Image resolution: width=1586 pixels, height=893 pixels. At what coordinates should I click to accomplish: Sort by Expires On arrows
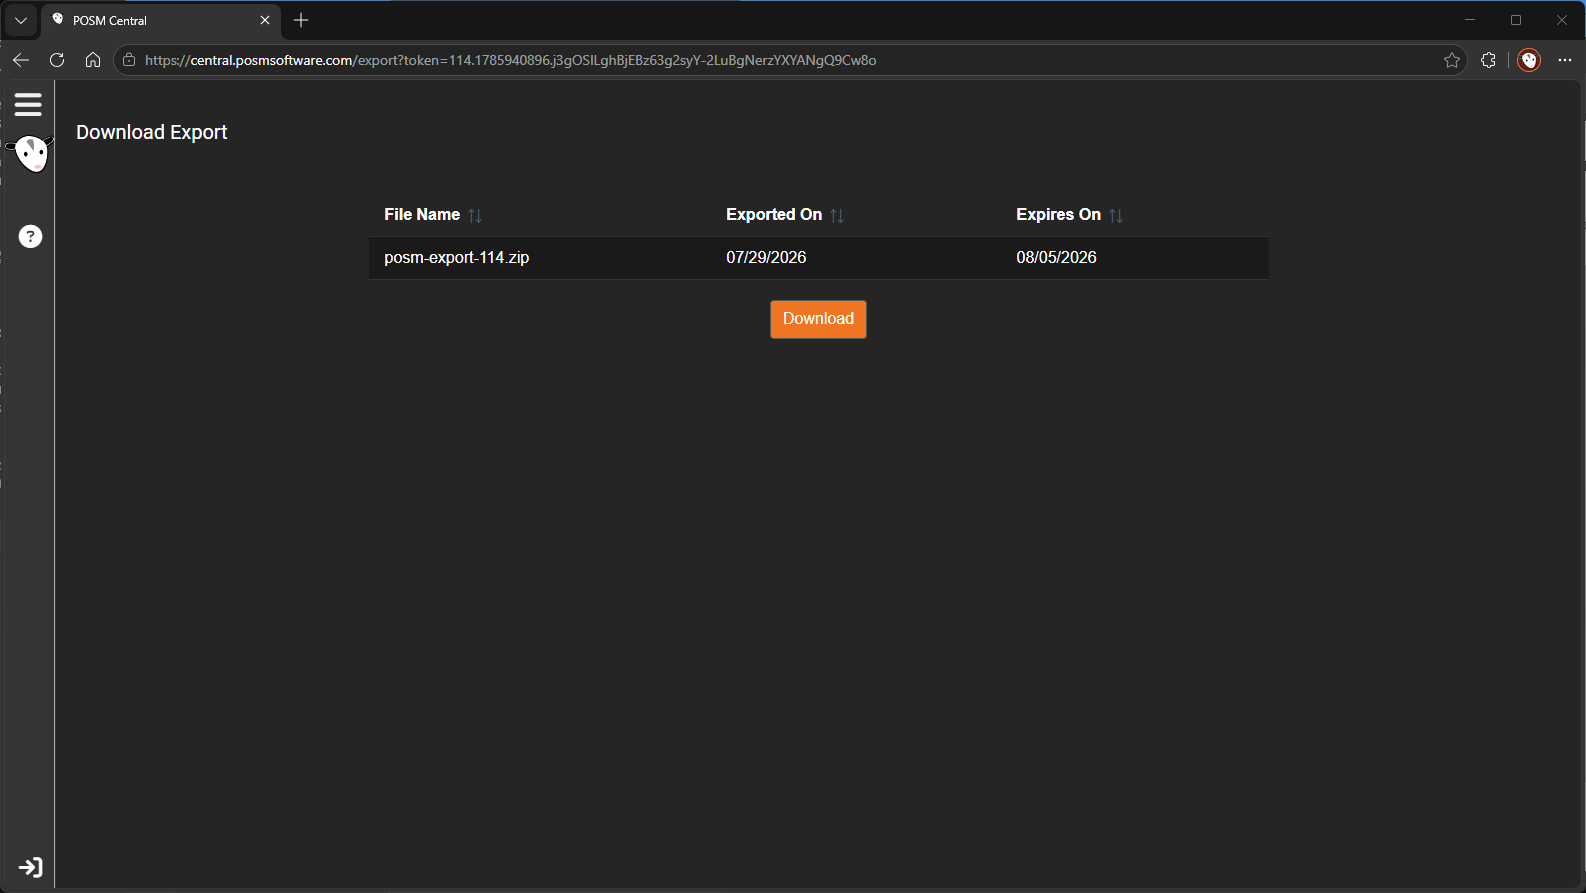coord(1116,215)
